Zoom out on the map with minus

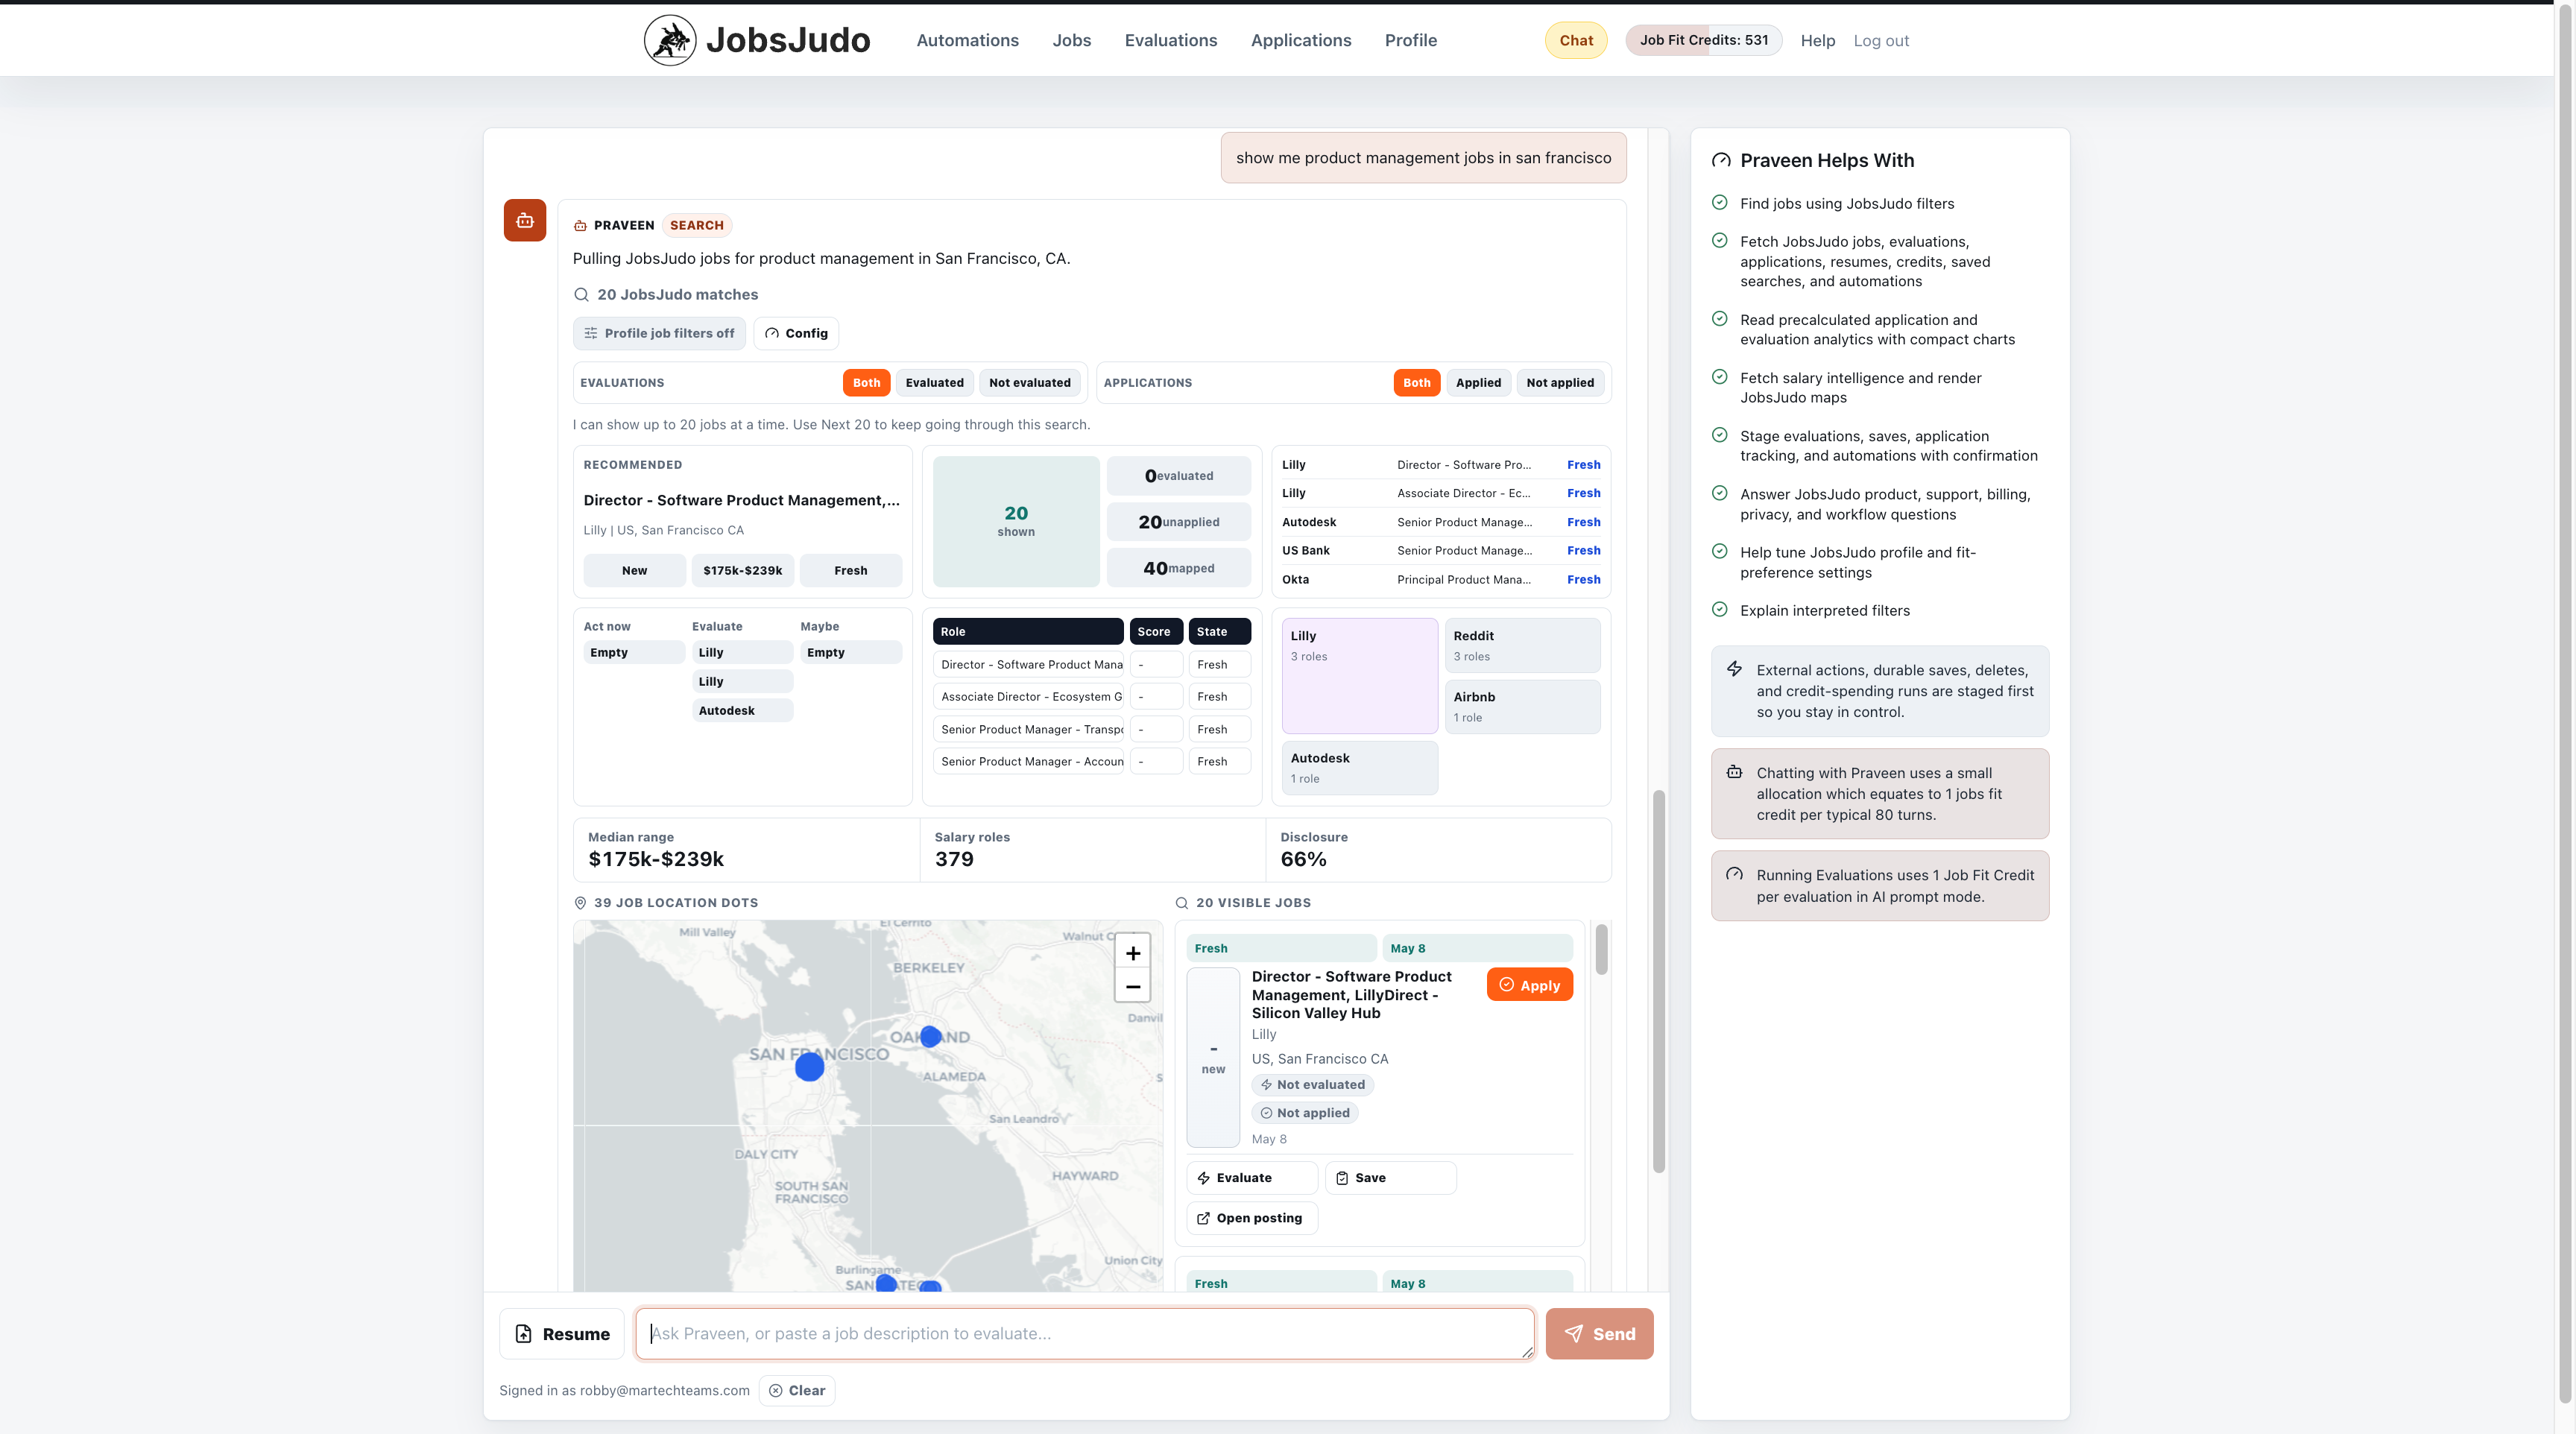[1133, 986]
